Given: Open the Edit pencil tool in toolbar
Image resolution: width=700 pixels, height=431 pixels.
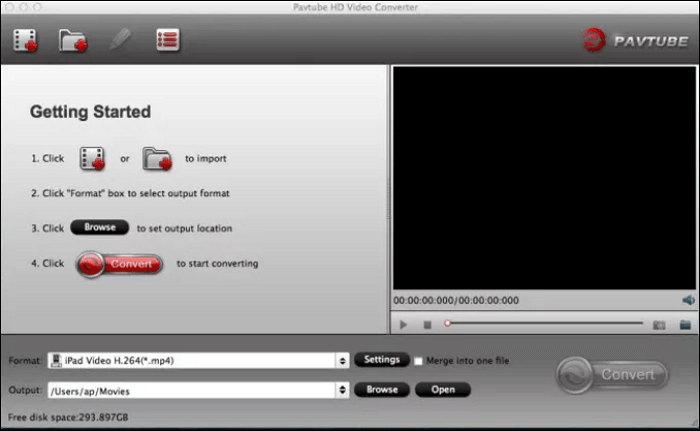Looking at the screenshot, I should [x=121, y=40].
